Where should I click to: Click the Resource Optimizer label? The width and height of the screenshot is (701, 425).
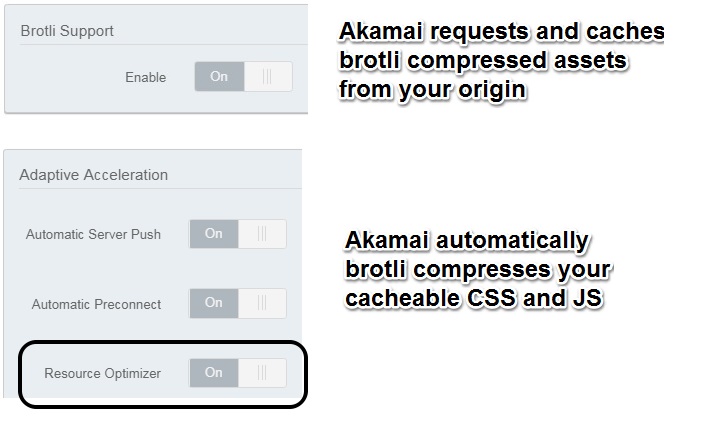pyautogui.click(x=102, y=373)
